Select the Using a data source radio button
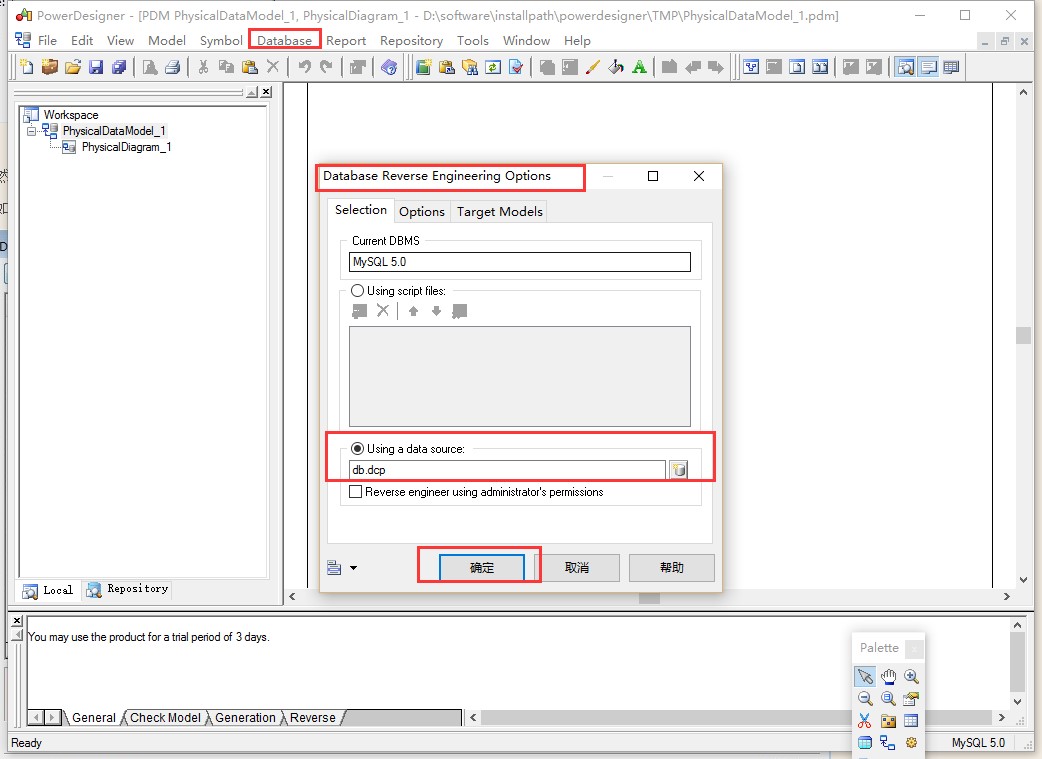Screen dimensions: 1042x759 pyautogui.click(x=358, y=449)
